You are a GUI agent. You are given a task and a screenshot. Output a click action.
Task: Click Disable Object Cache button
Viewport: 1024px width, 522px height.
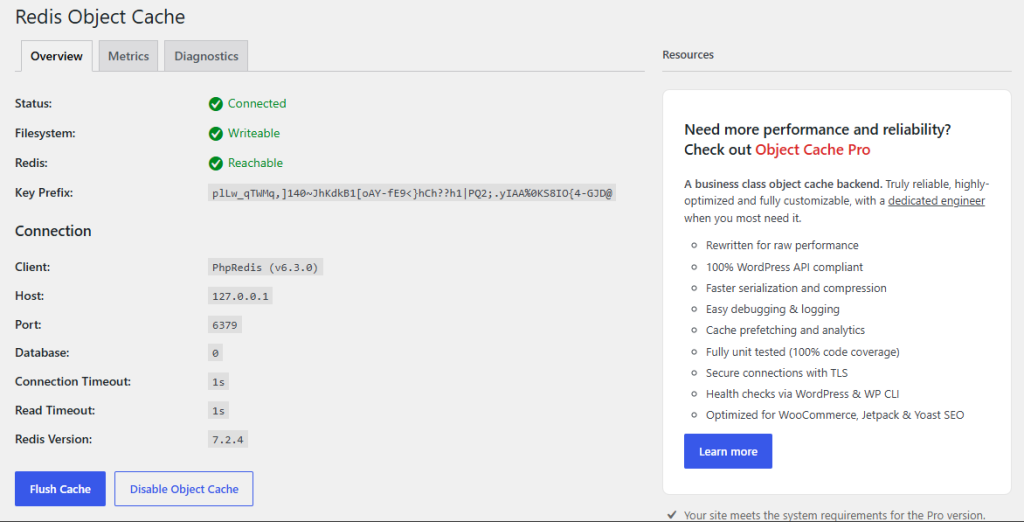[x=184, y=489]
